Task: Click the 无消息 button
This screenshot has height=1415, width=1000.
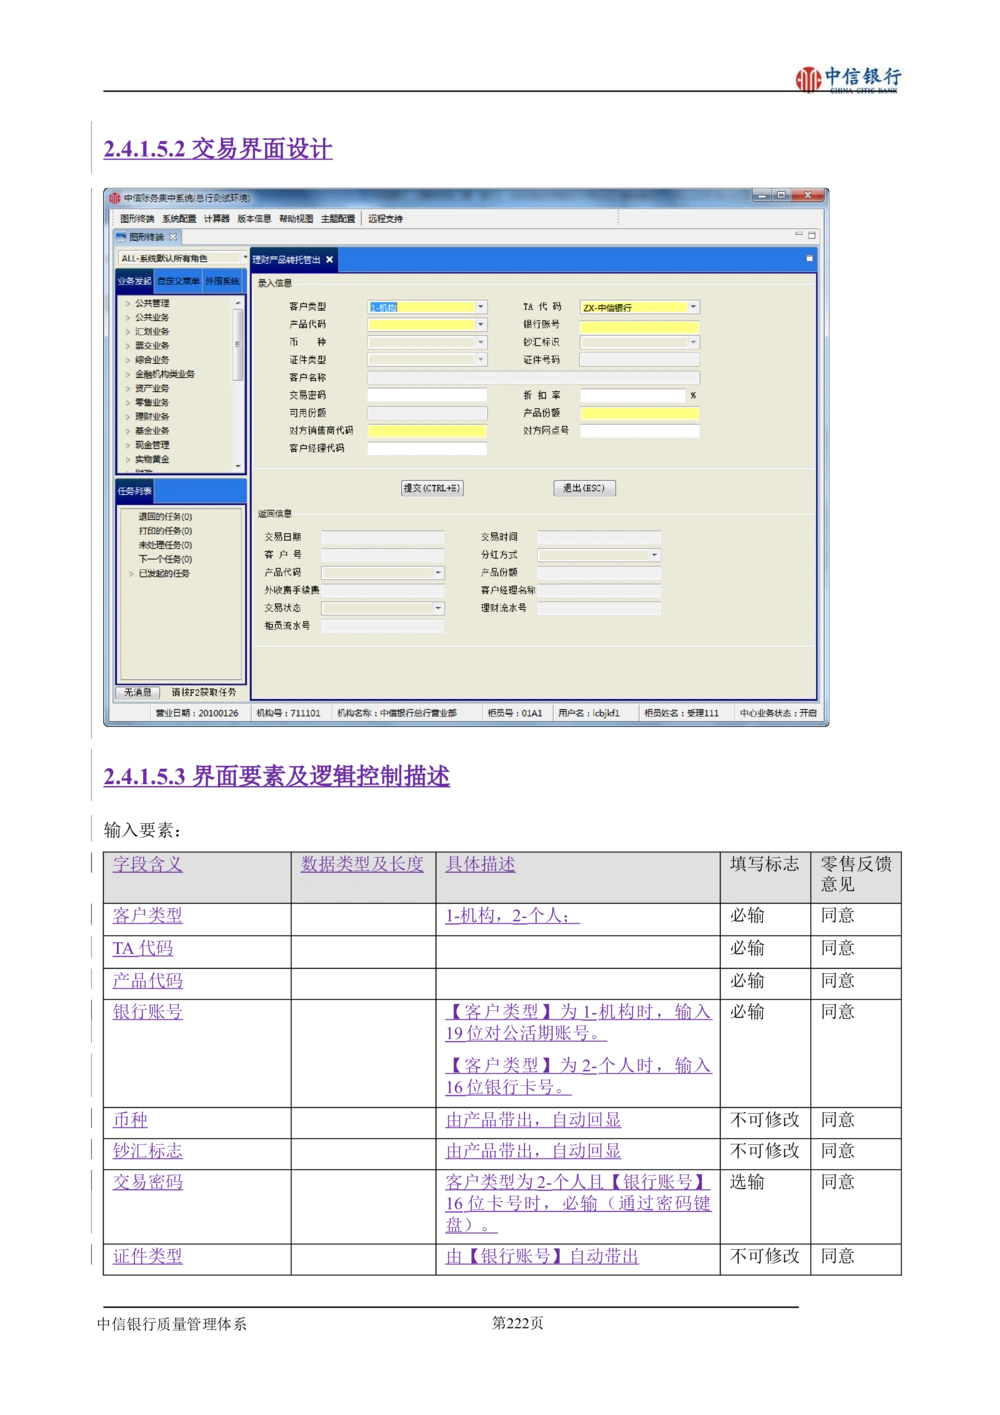Action: (137, 692)
